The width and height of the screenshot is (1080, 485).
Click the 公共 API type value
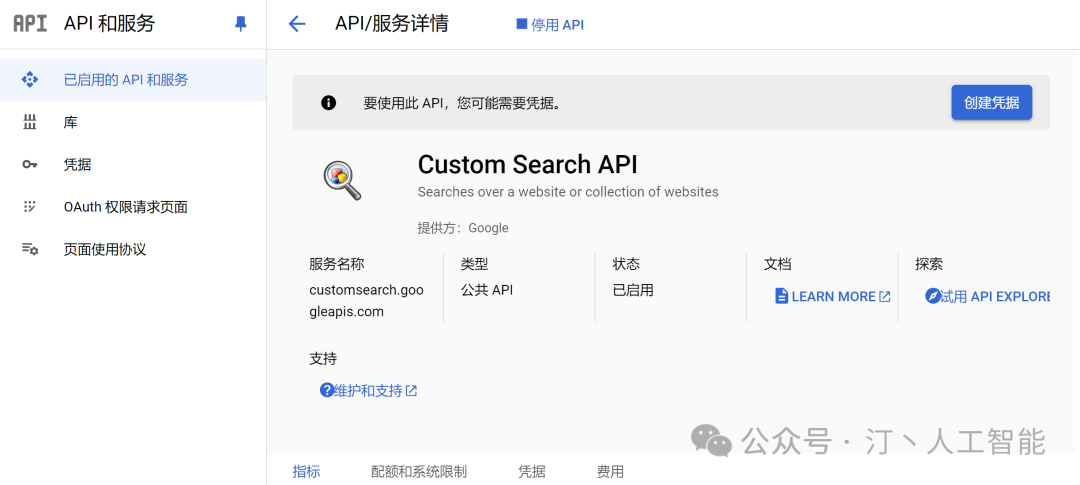[487, 290]
